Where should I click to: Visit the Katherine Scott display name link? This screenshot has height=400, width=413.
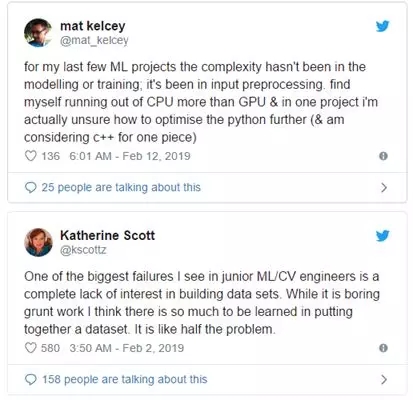(107, 235)
